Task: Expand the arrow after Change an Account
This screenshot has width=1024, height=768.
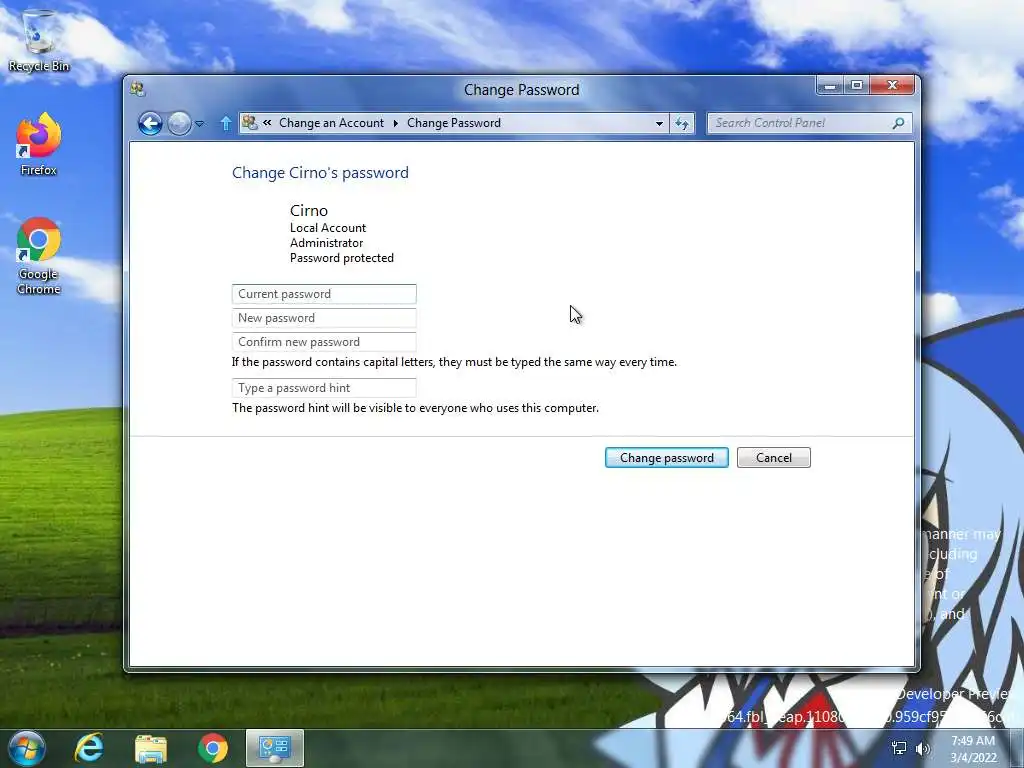Action: coord(395,123)
